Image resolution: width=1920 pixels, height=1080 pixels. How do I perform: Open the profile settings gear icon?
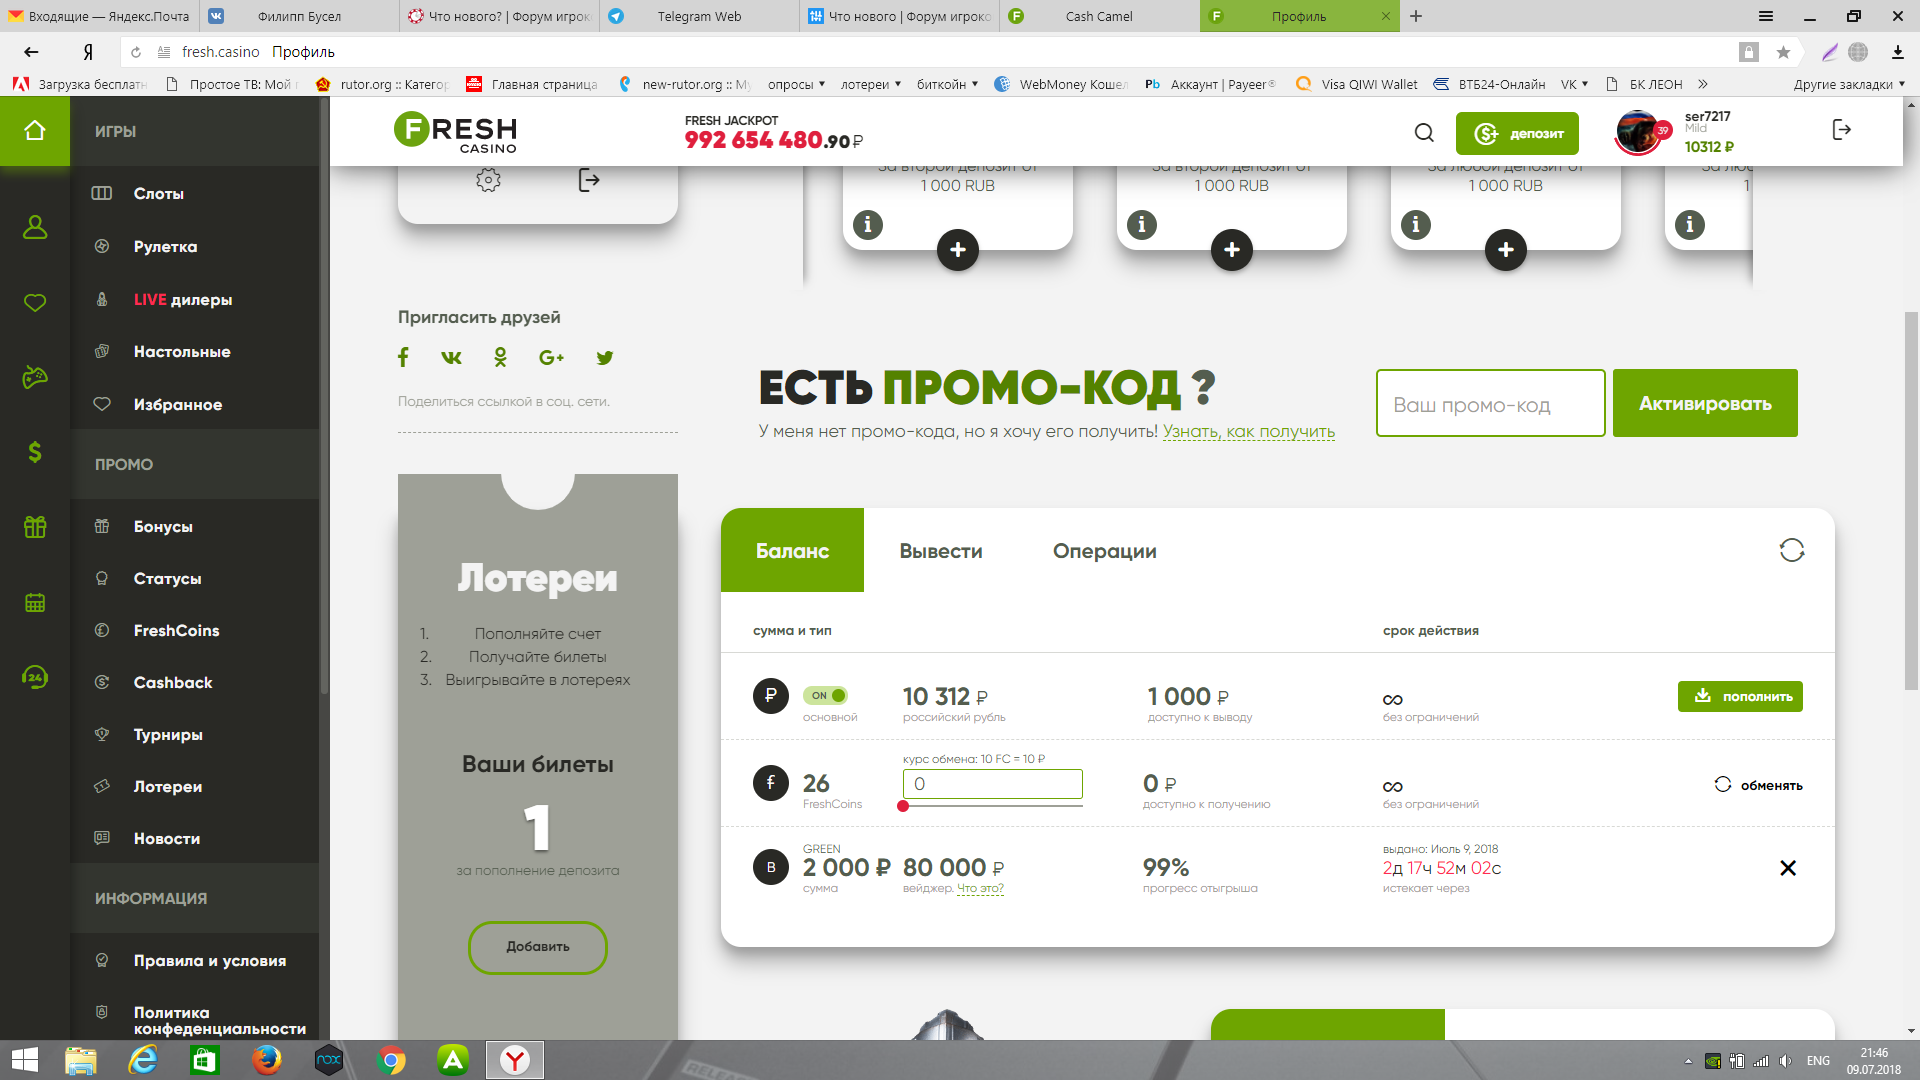click(x=488, y=180)
